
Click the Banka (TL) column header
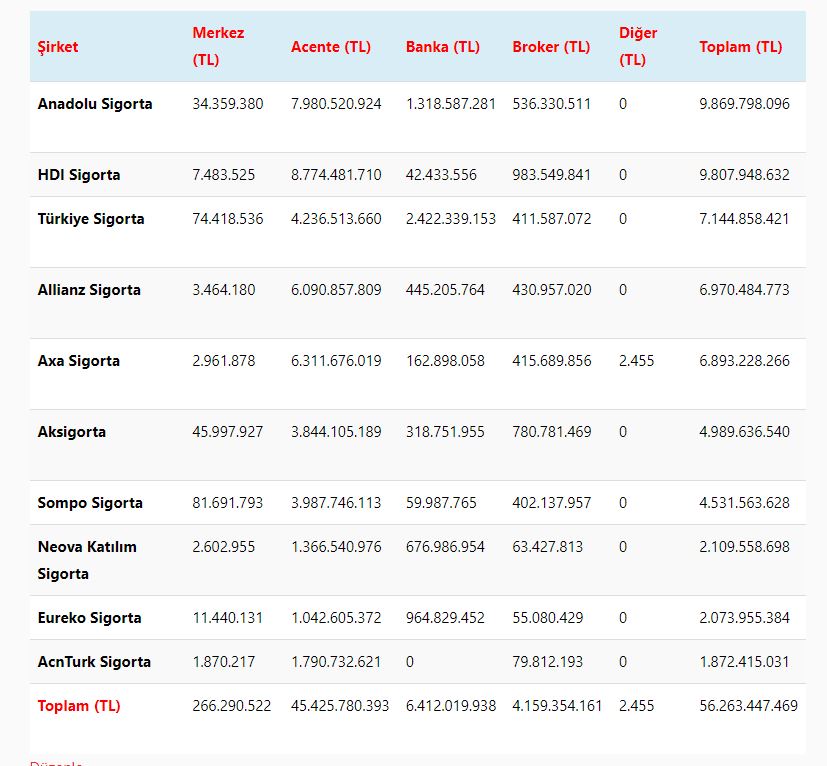pyautogui.click(x=442, y=47)
